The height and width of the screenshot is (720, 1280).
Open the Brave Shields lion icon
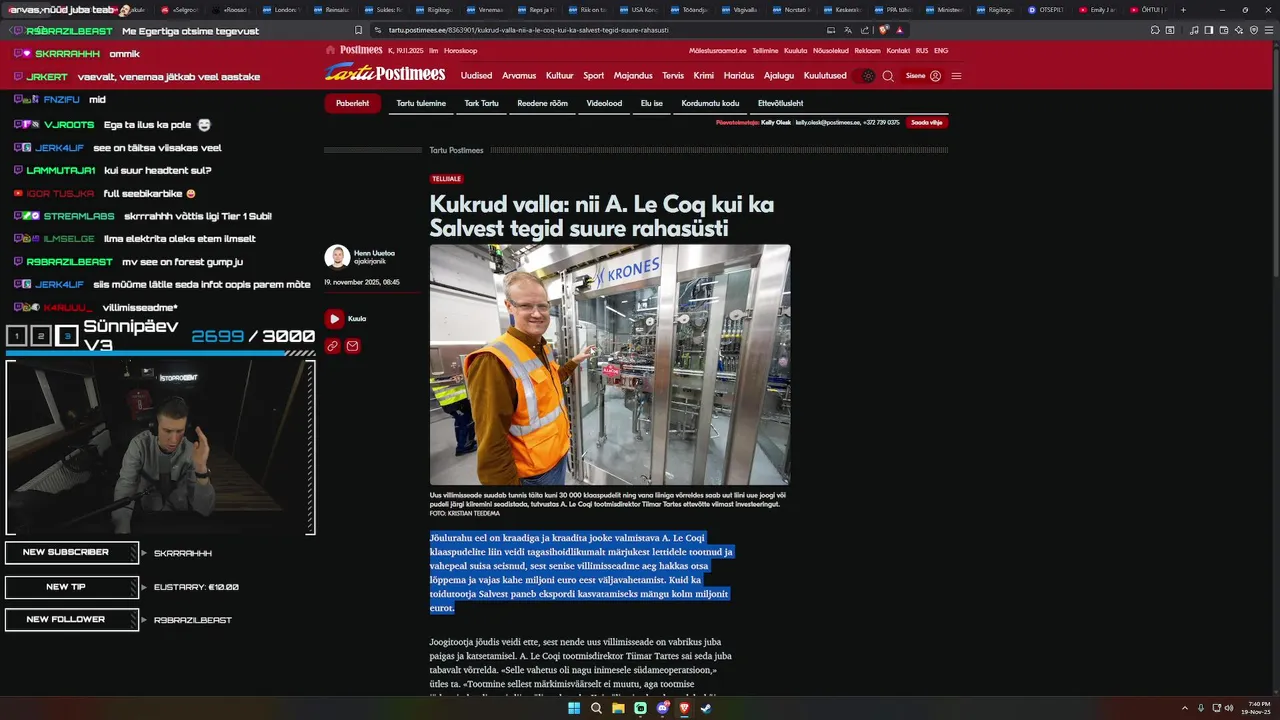884,30
